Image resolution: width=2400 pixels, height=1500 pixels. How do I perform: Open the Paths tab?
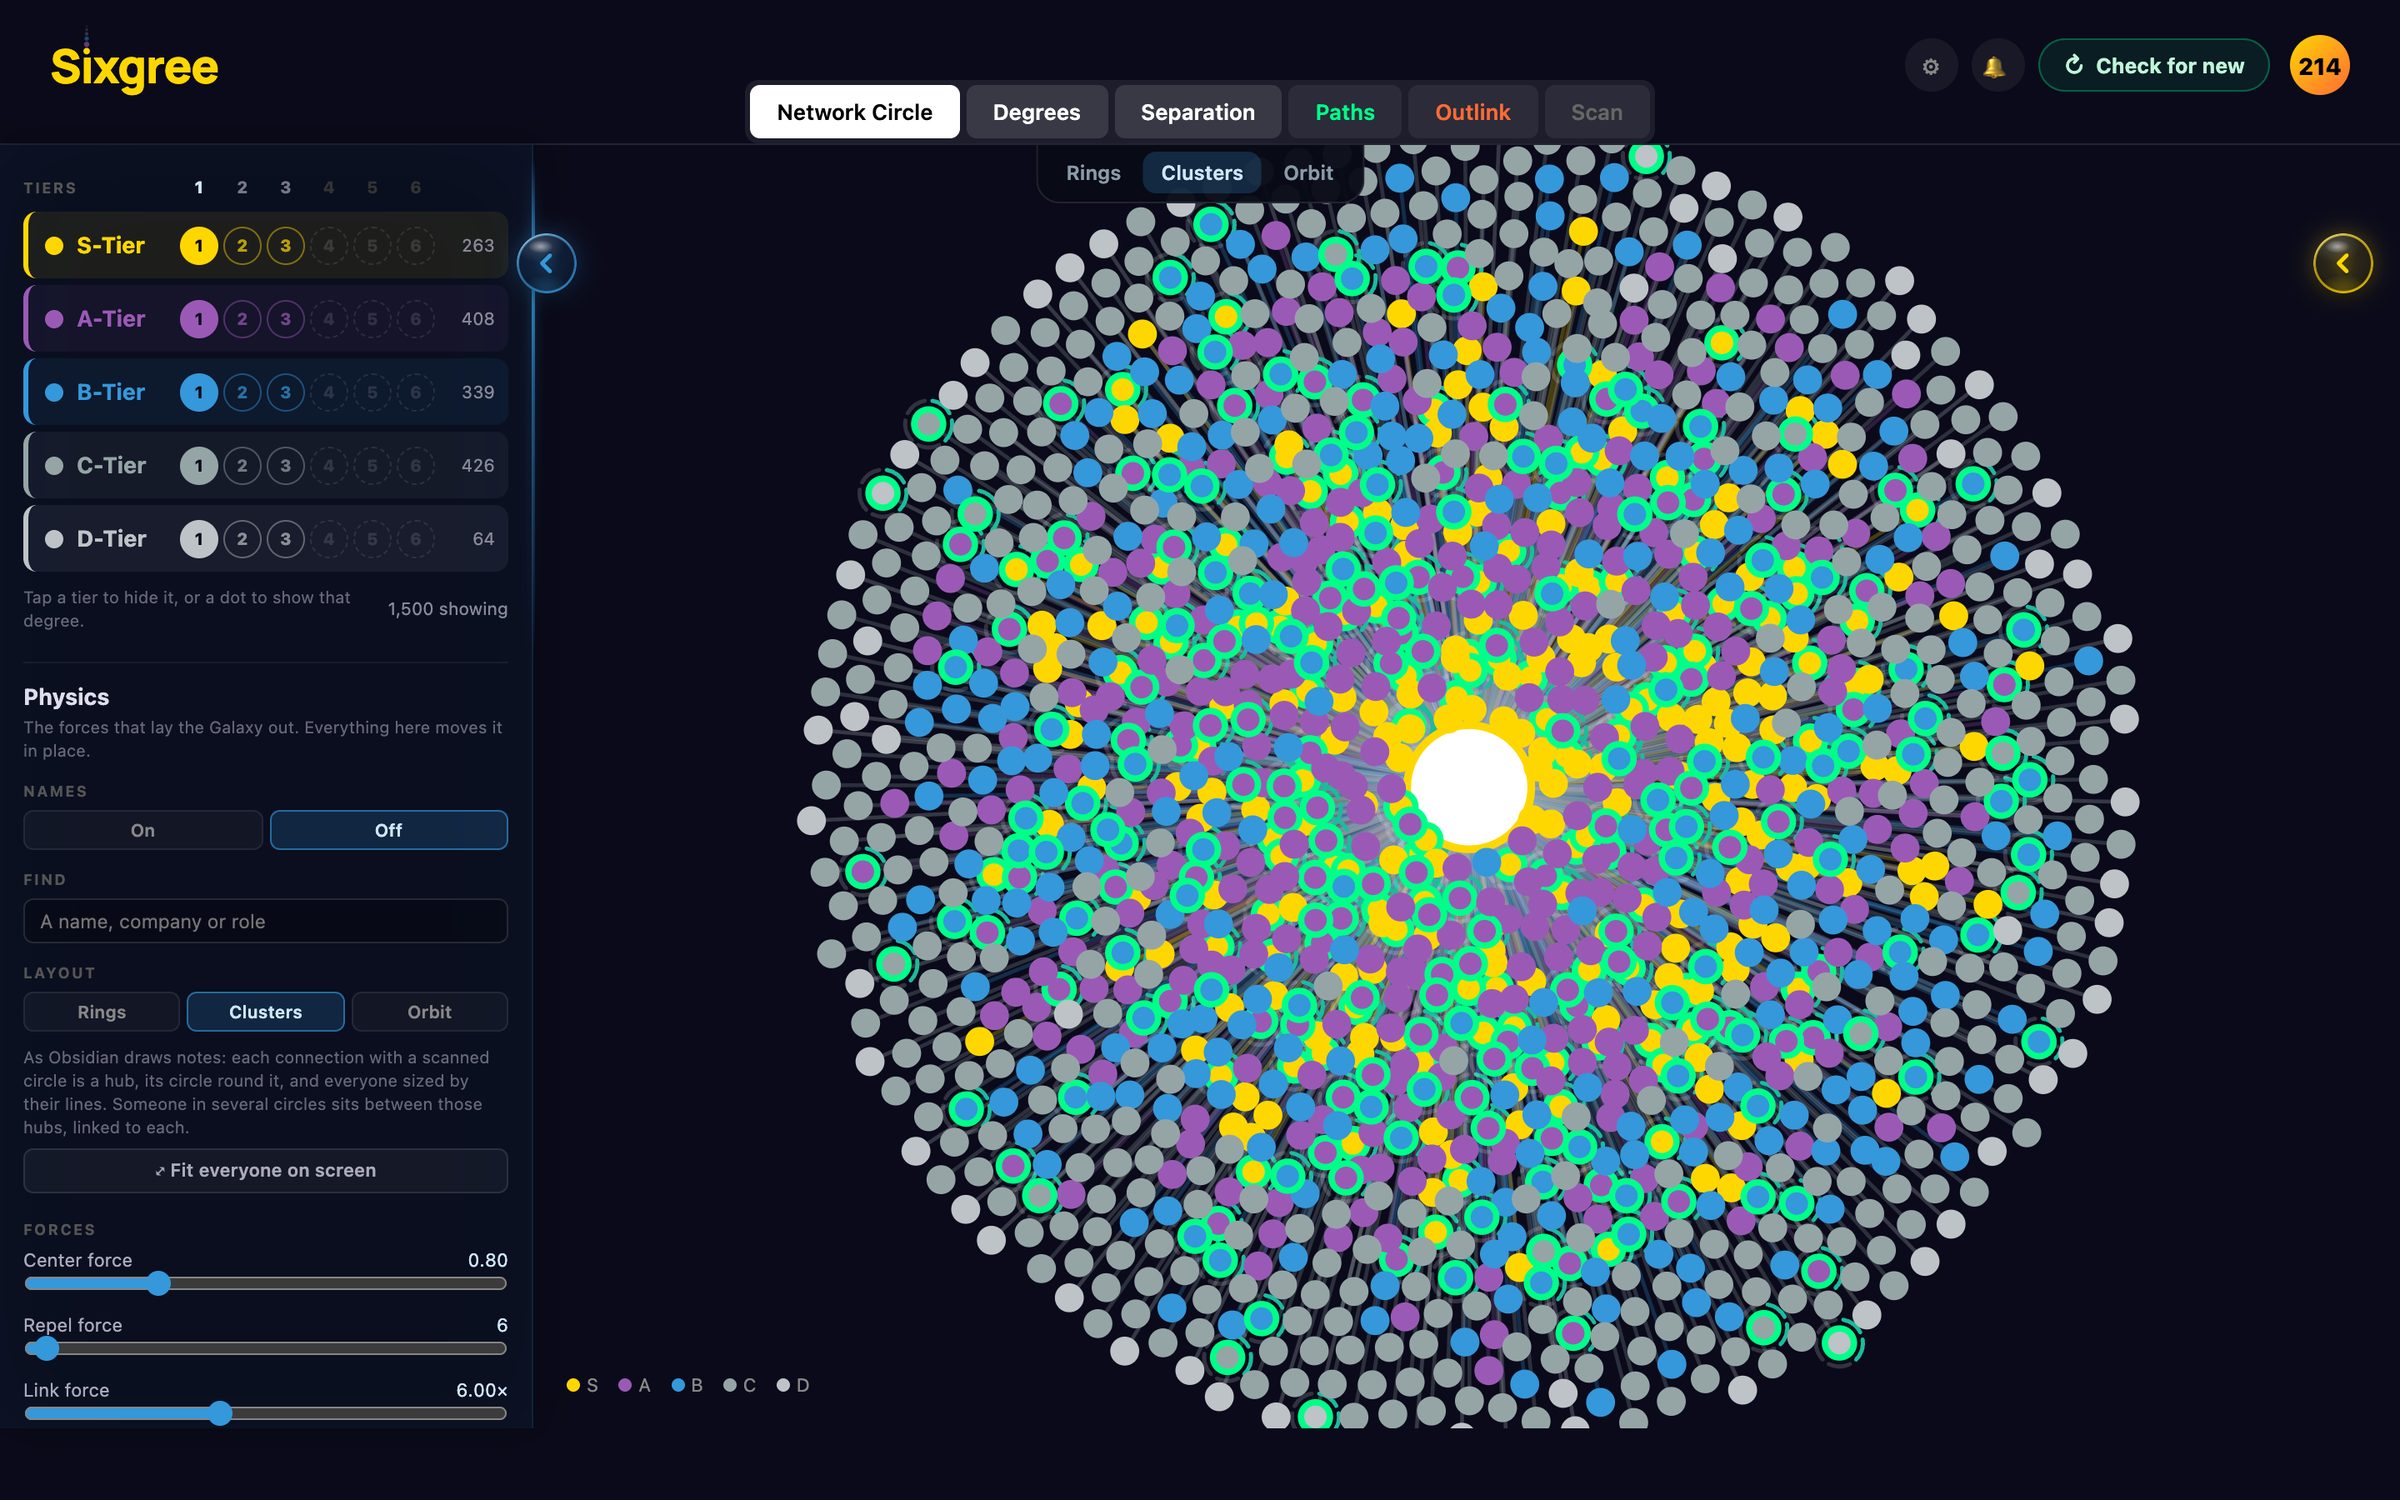point(1345,112)
